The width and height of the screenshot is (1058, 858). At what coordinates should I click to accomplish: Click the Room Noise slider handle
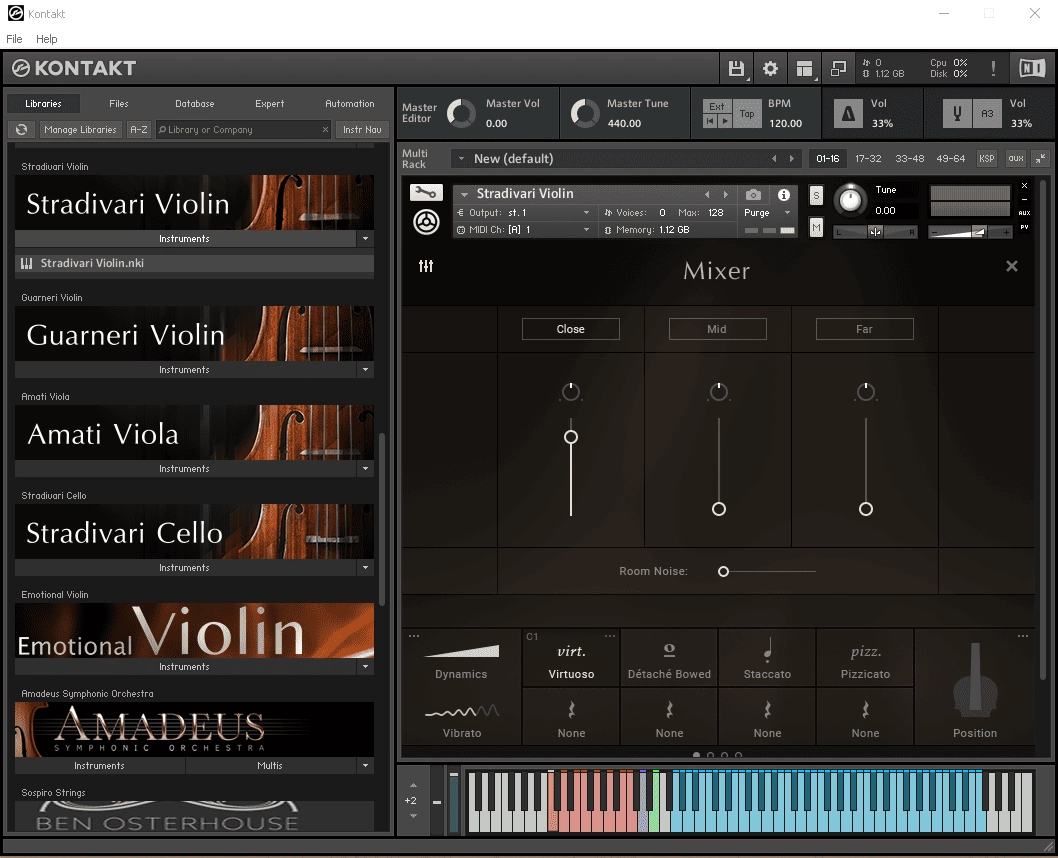pos(723,571)
